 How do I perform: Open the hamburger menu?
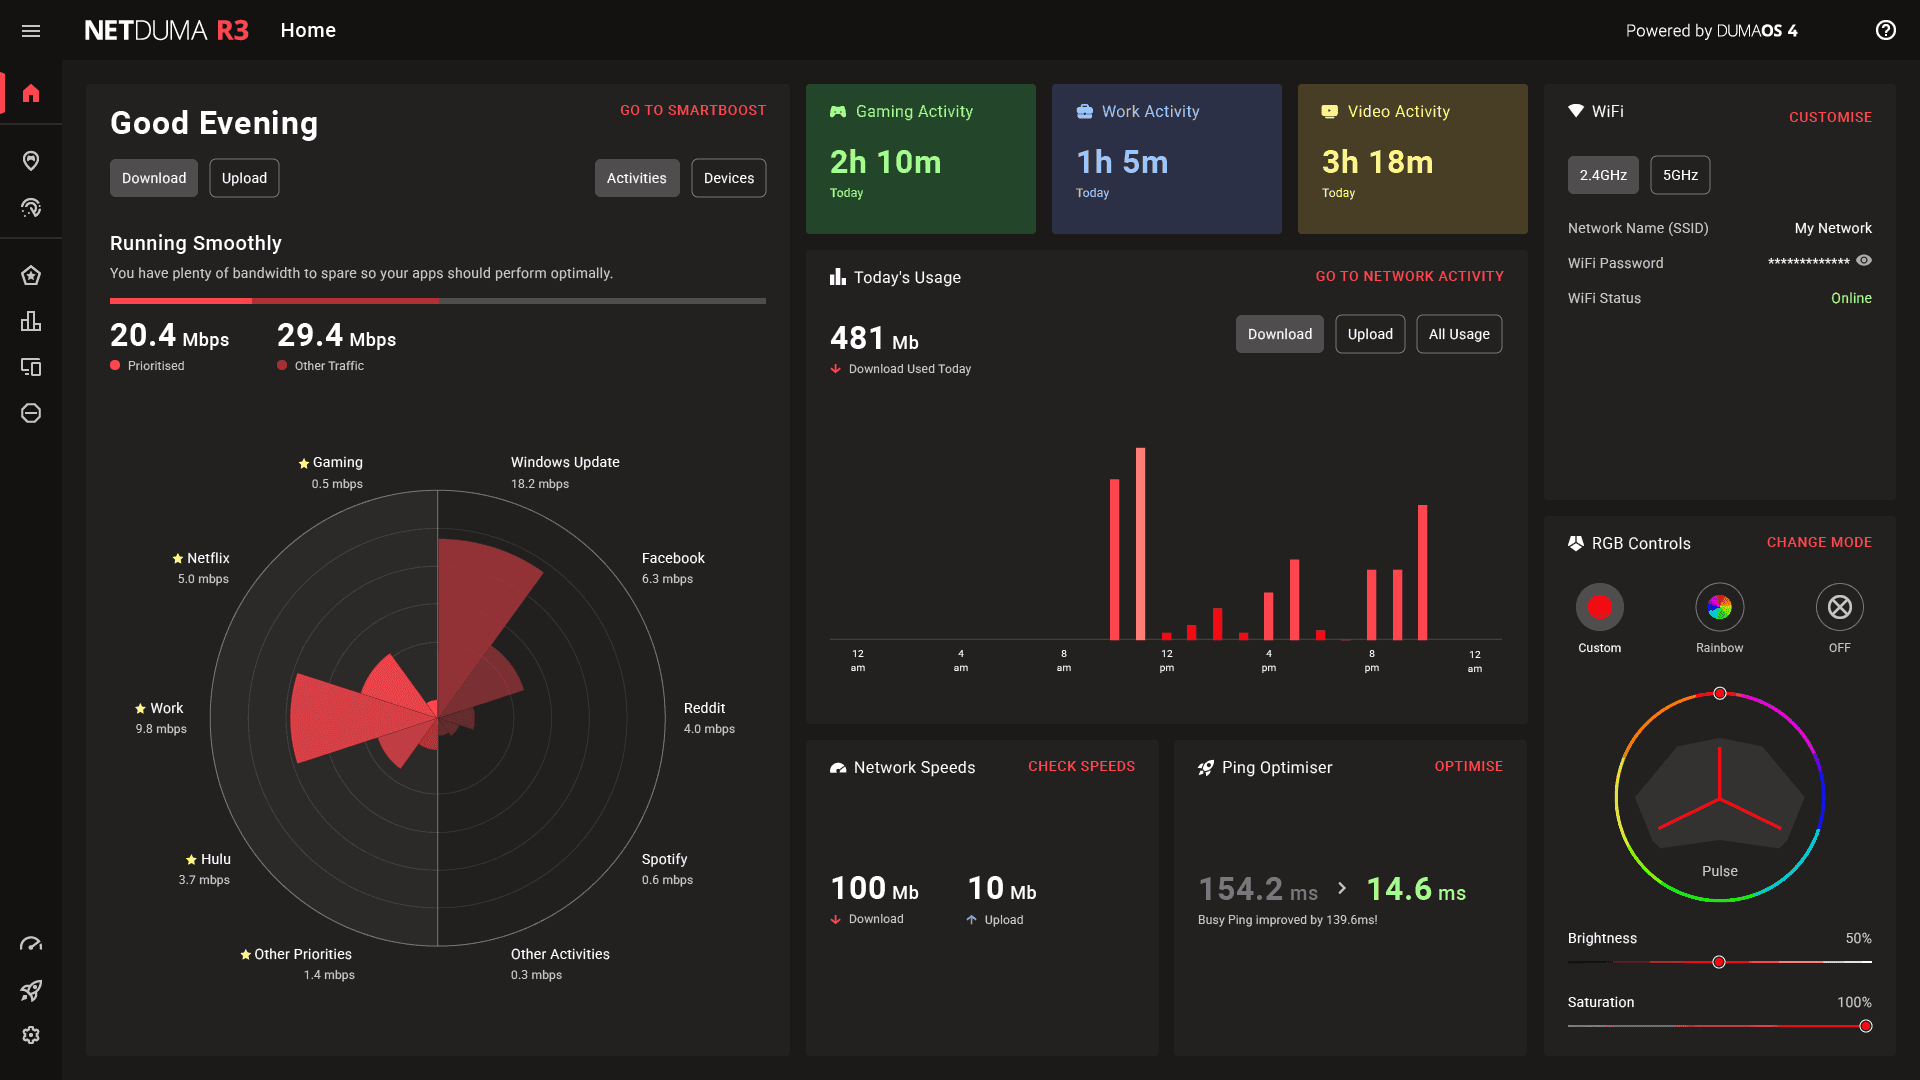[31, 31]
